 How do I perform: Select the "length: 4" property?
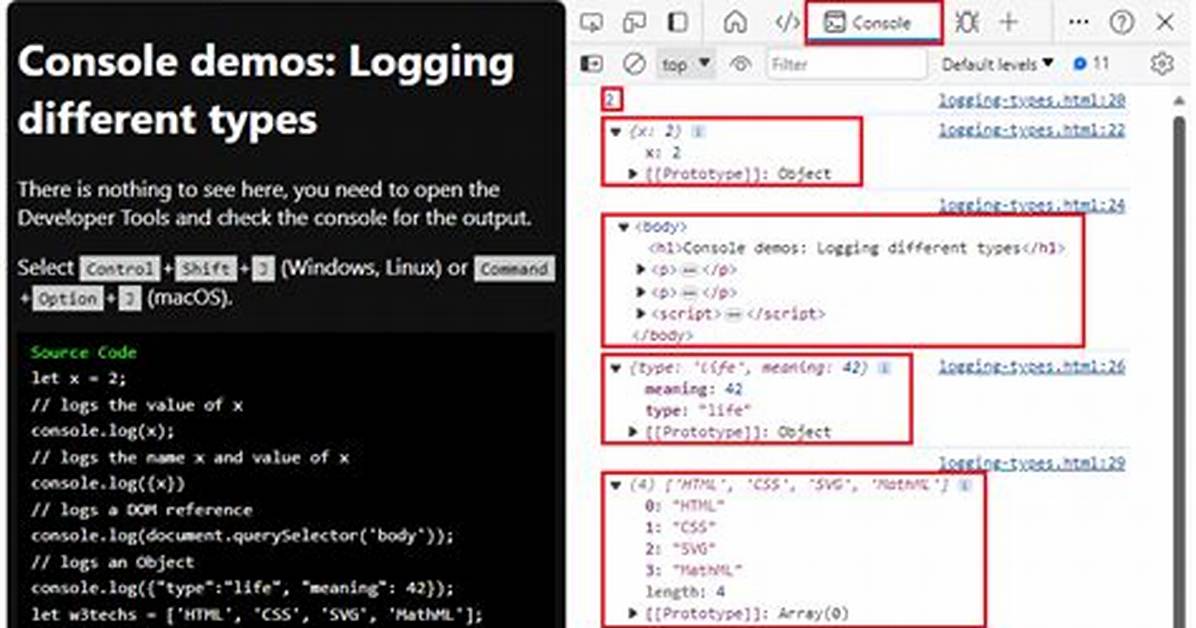[685, 591]
